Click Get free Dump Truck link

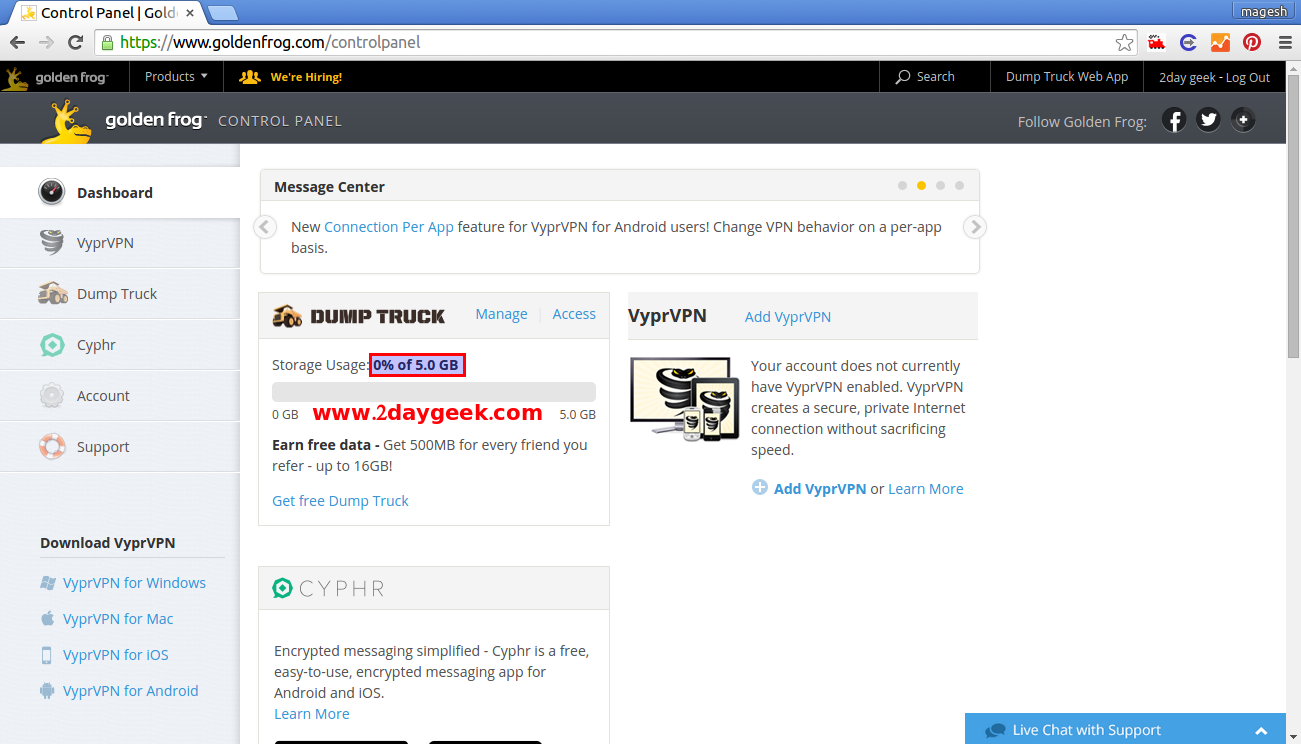point(340,501)
